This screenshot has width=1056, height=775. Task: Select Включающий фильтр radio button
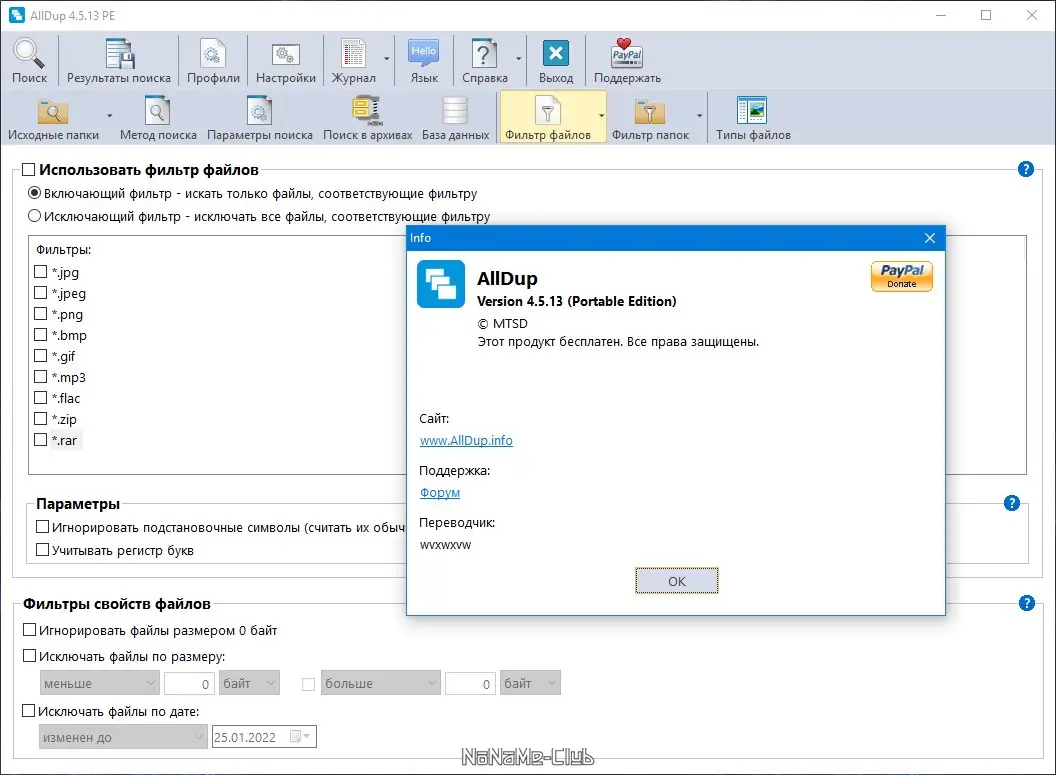click(34, 193)
